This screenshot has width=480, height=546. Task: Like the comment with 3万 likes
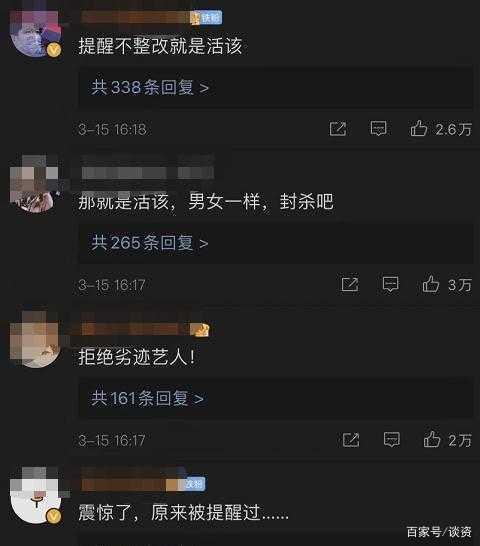click(x=431, y=284)
